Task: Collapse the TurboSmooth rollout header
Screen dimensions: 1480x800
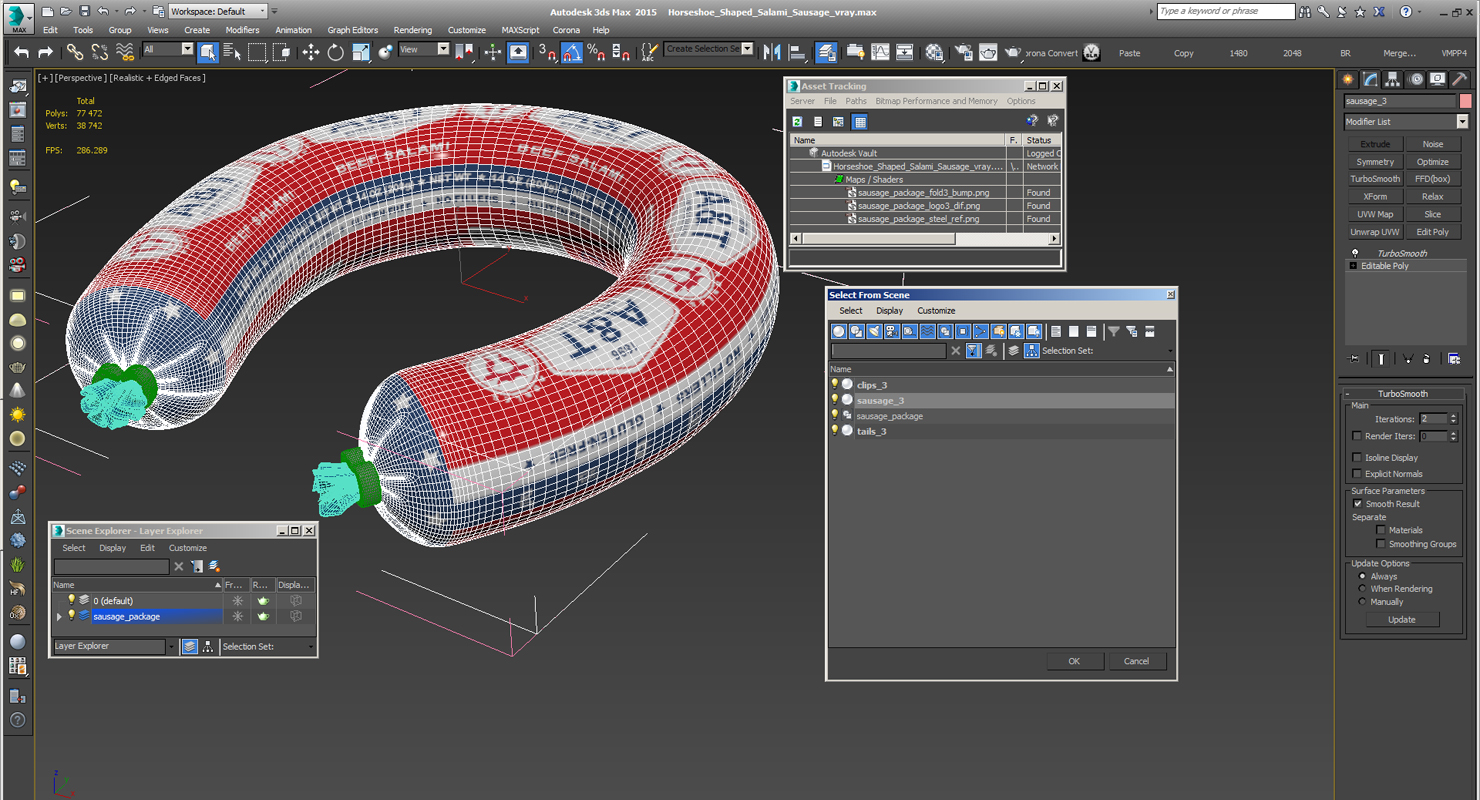Action: 1405,394
